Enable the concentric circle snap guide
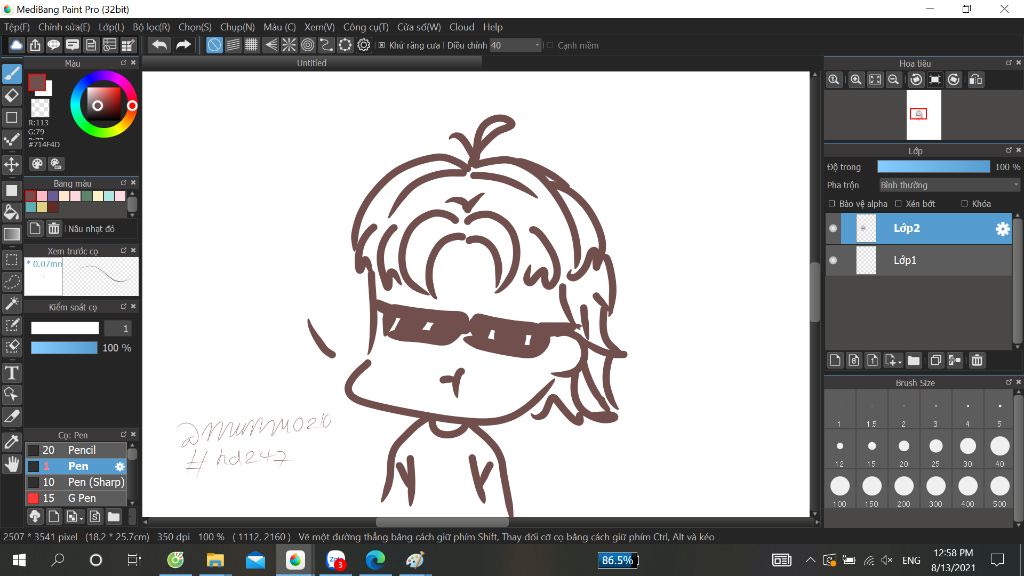This screenshot has width=1024, height=576. click(x=308, y=45)
